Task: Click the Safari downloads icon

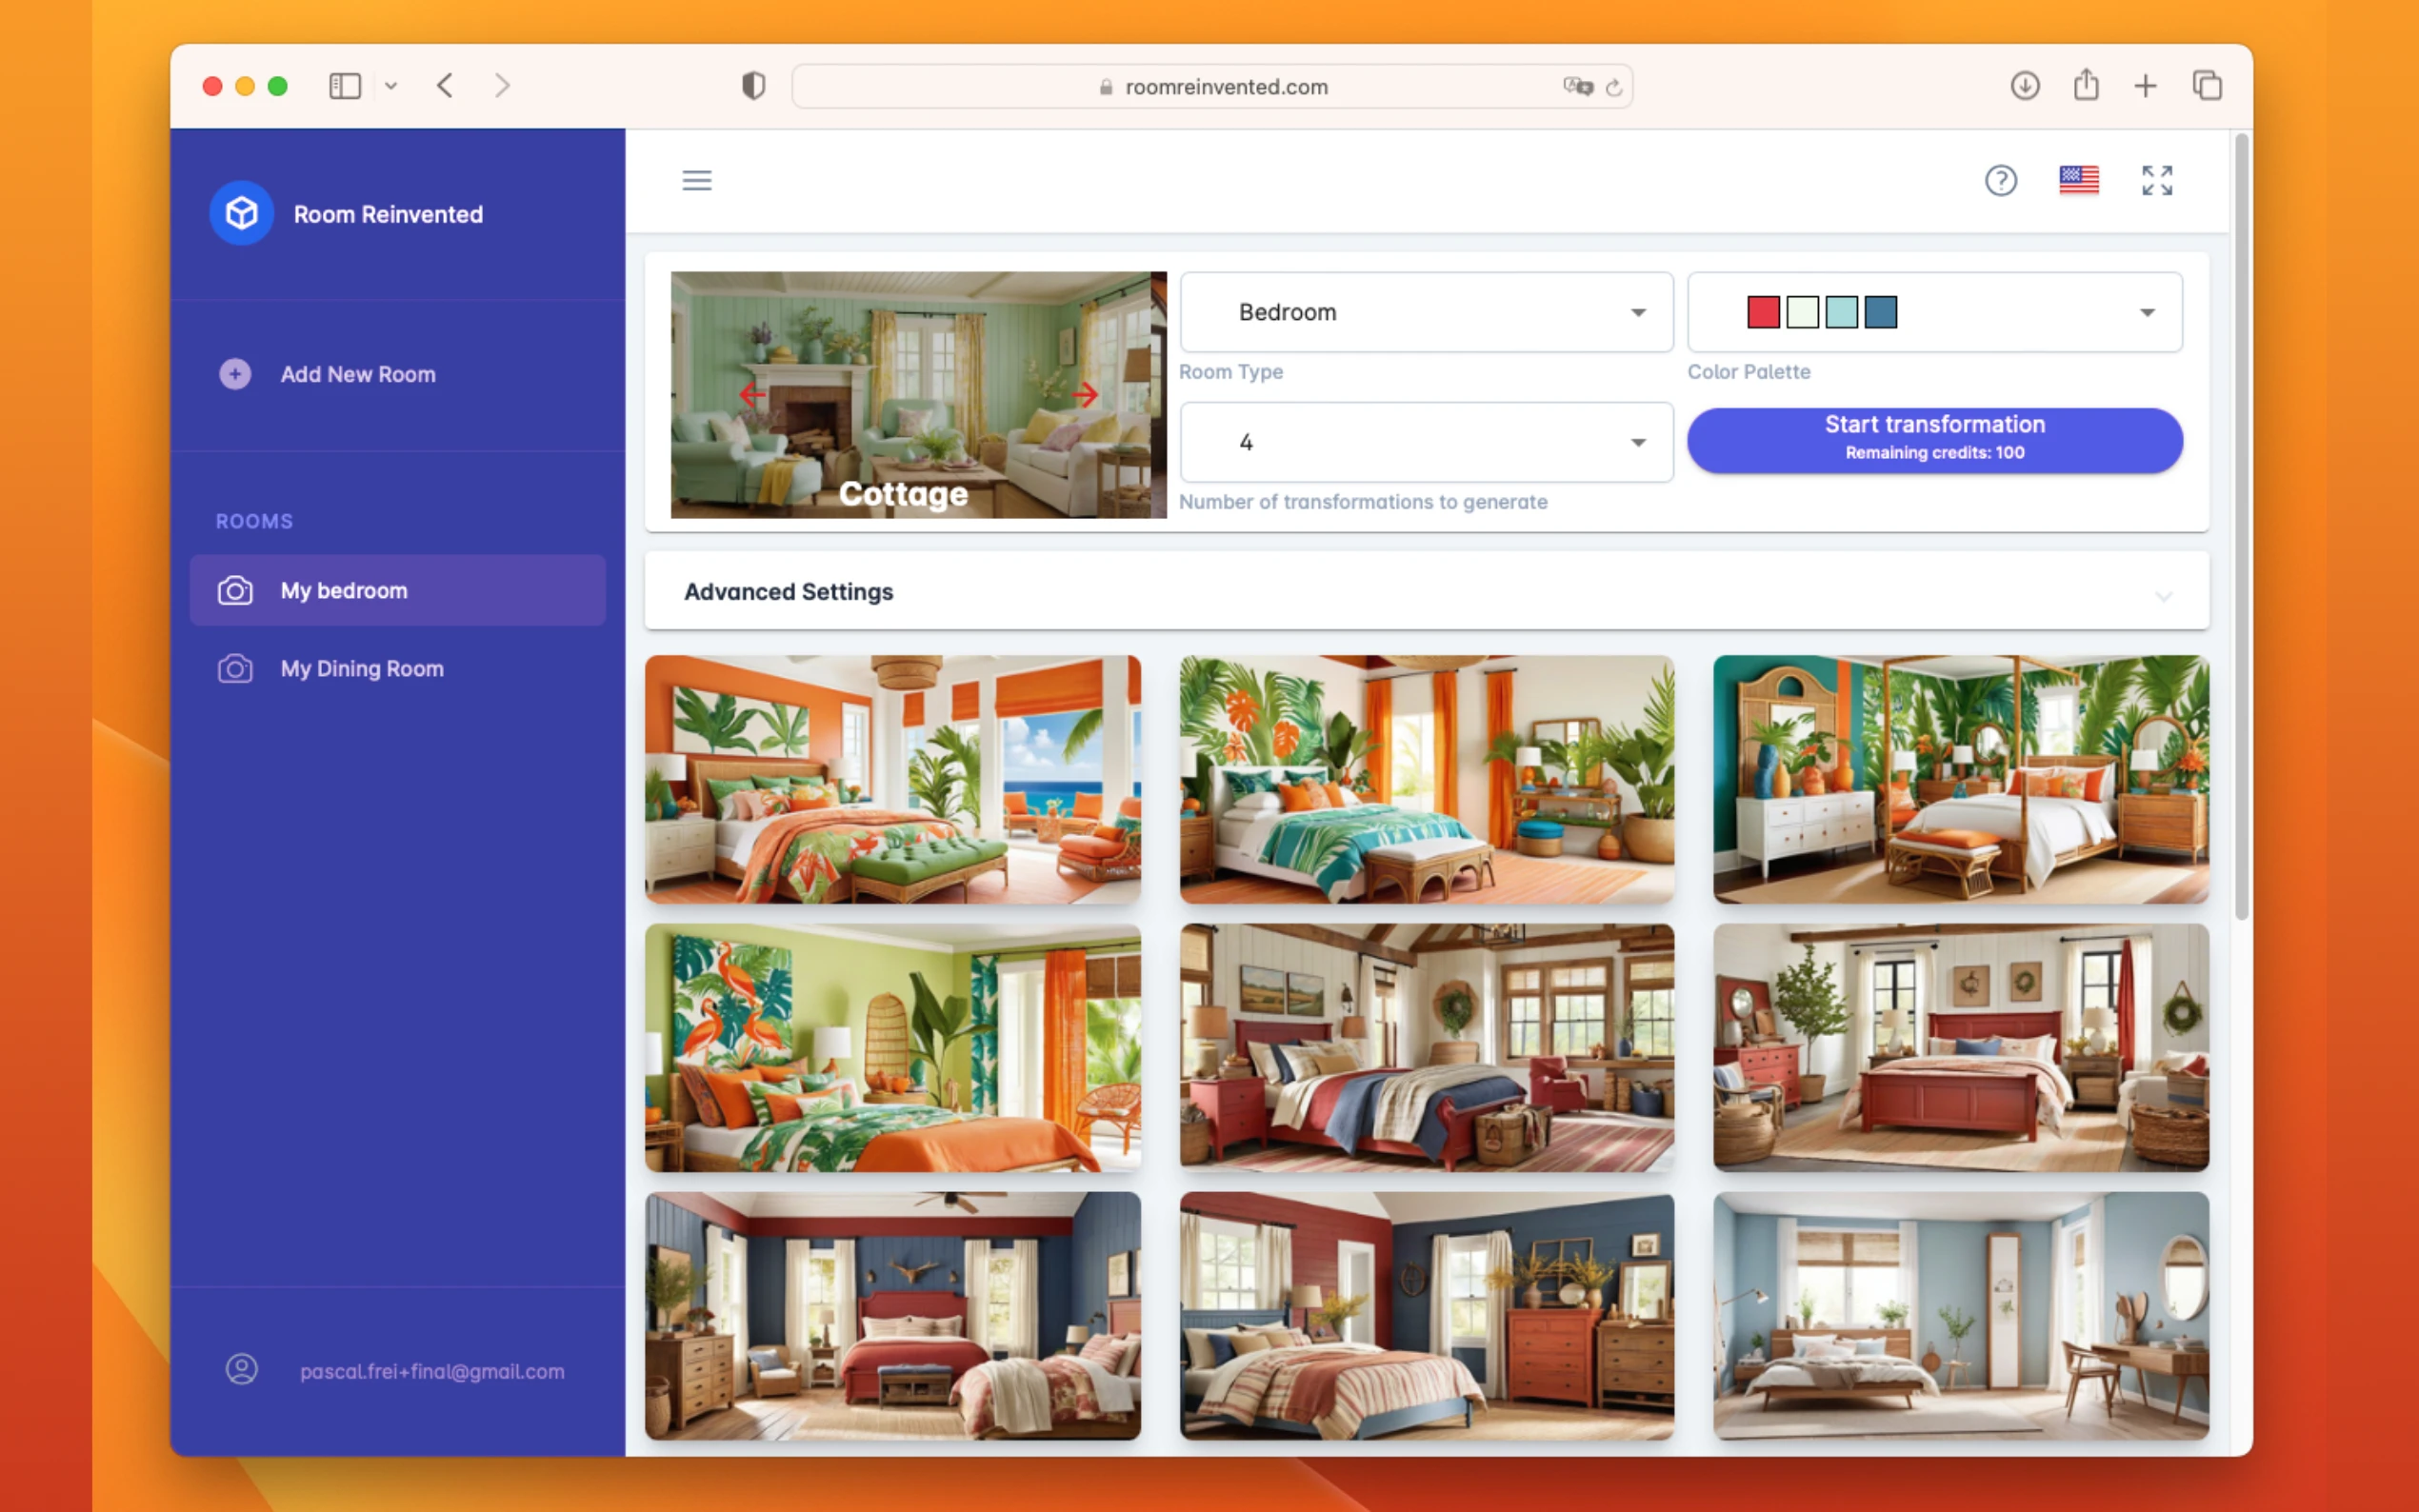Action: [2024, 86]
